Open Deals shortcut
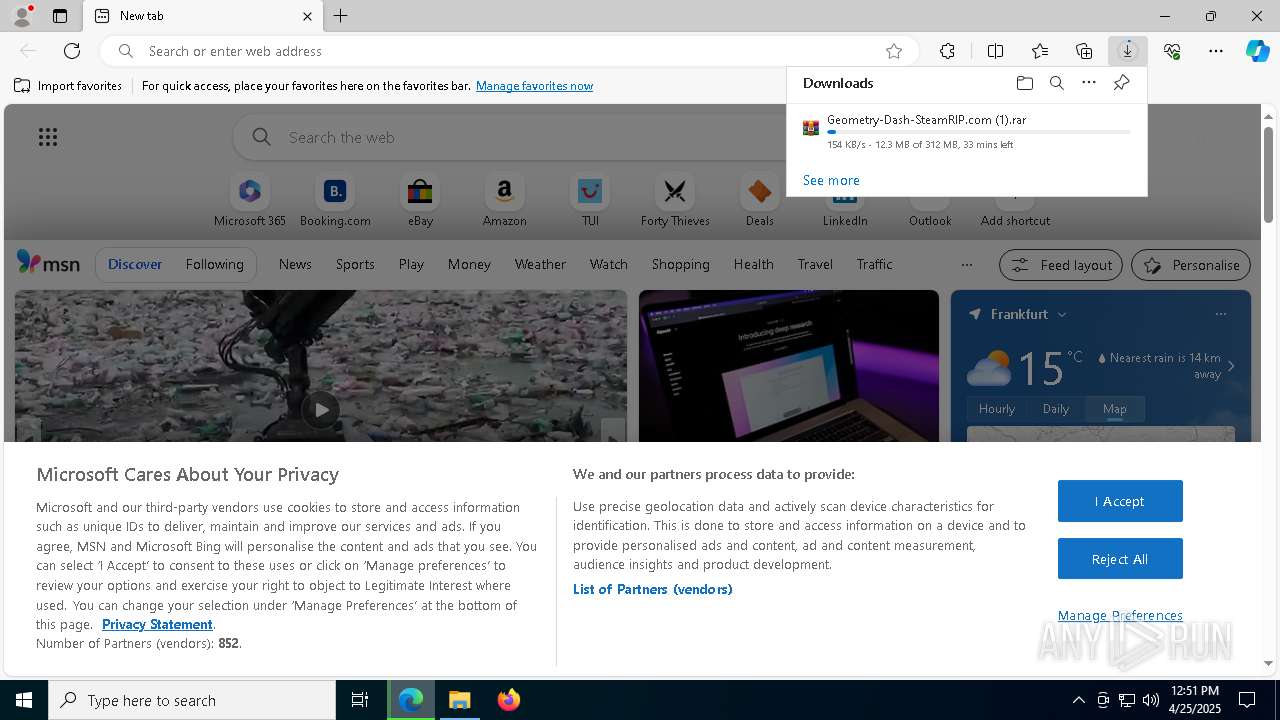Image resolution: width=1280 pixels, height=720 pixels. (x=760, y=201)
